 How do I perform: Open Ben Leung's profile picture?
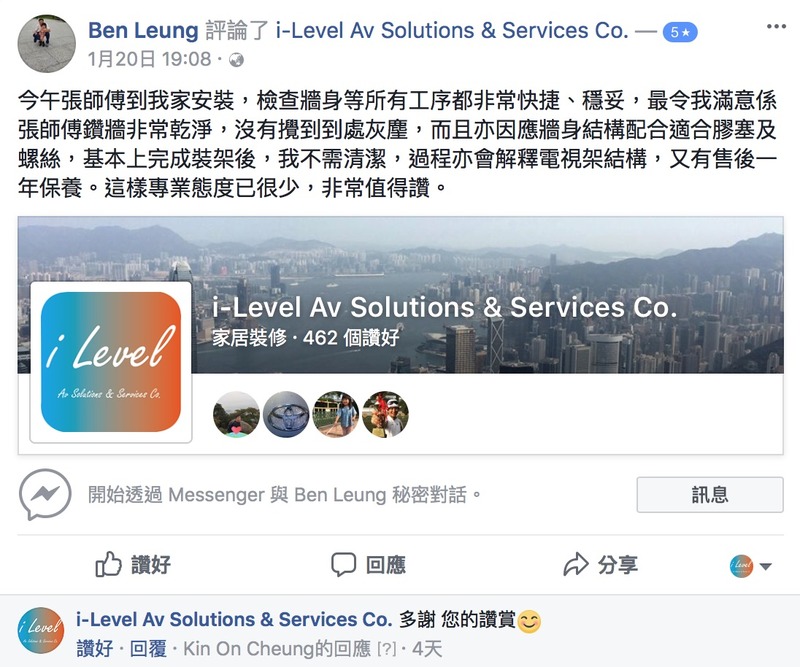pos(46,44)
